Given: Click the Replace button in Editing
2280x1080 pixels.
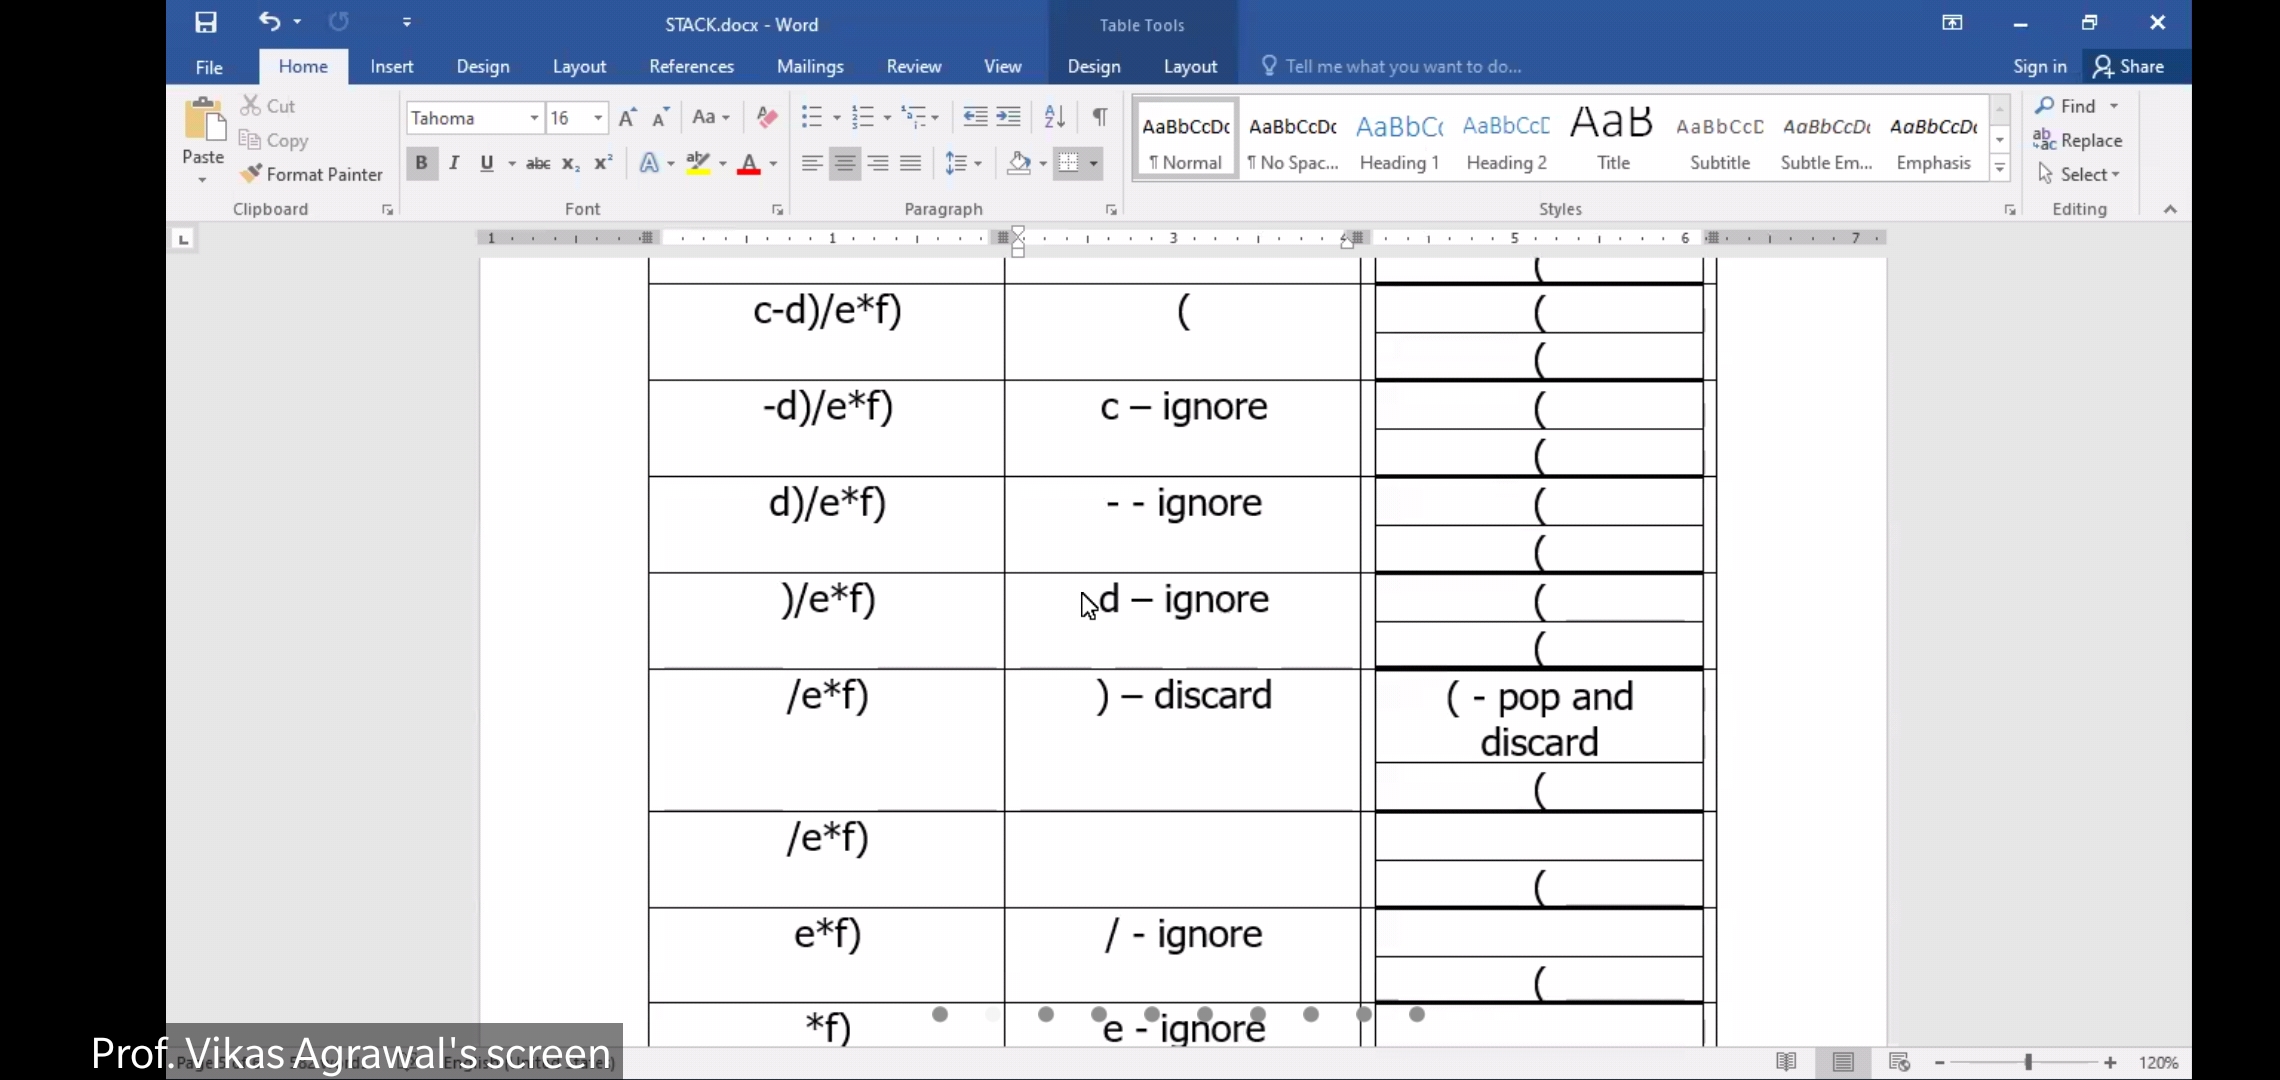Looking at the screenshot, I should pyautogui.click(x=2078, y=141).
